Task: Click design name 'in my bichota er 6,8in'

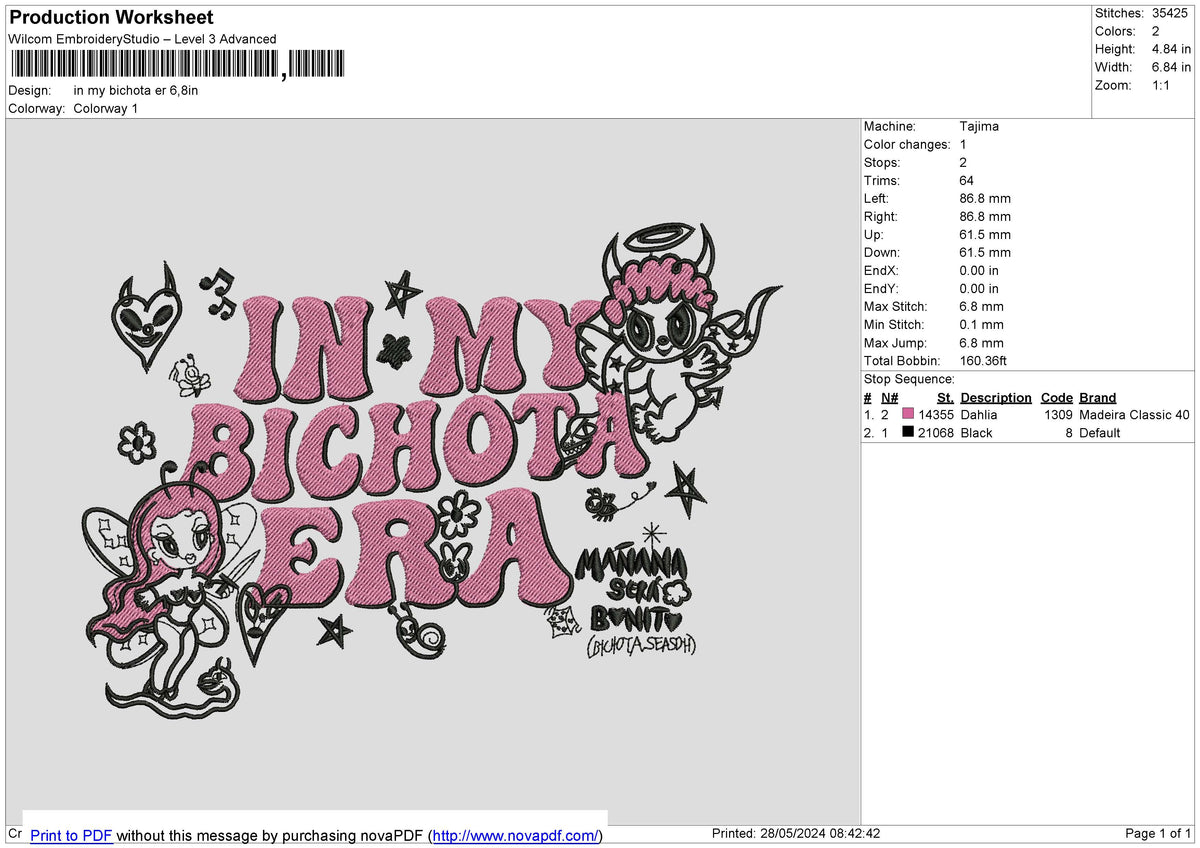Action: [136, 90]
